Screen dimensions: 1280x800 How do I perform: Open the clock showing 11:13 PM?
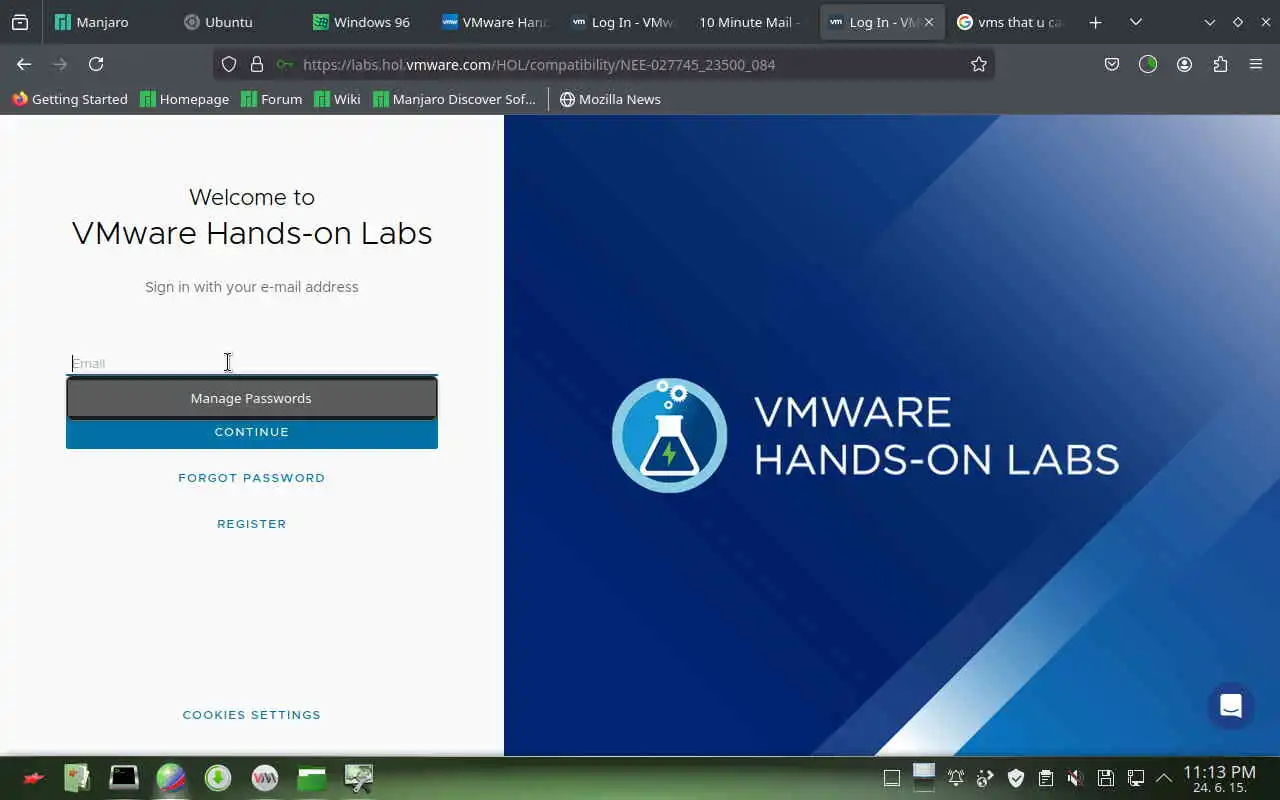(1219, 779)
